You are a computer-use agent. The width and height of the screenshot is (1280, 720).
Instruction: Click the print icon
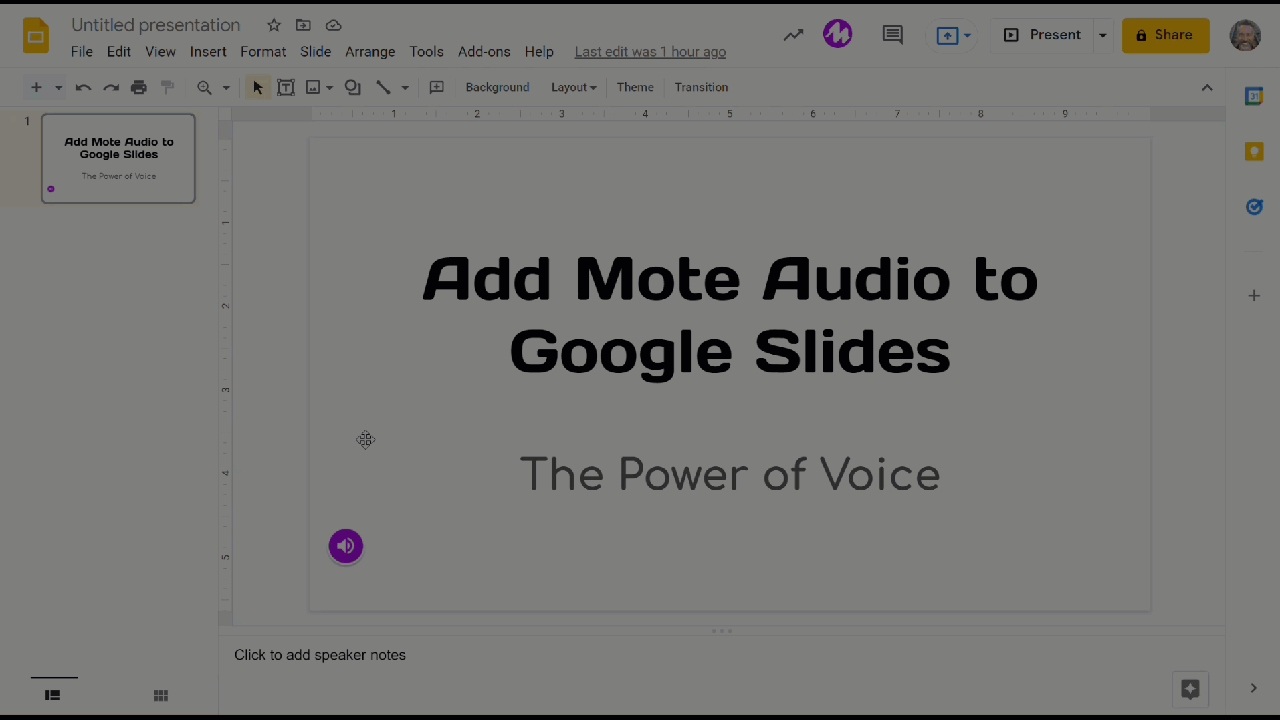(x=139, y=88)
